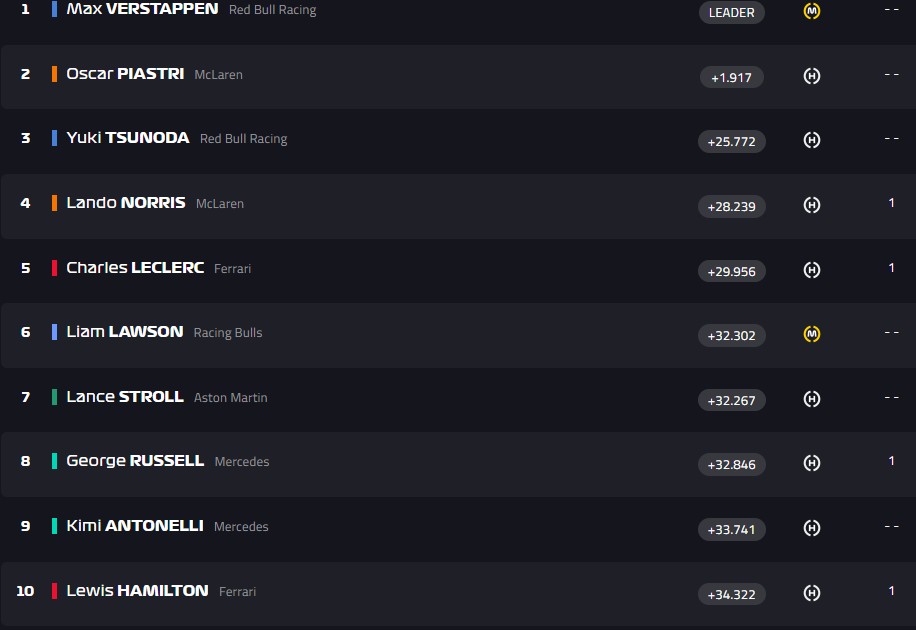Click the red Ferrari color bar beside Hamilton

coord(55,591)
